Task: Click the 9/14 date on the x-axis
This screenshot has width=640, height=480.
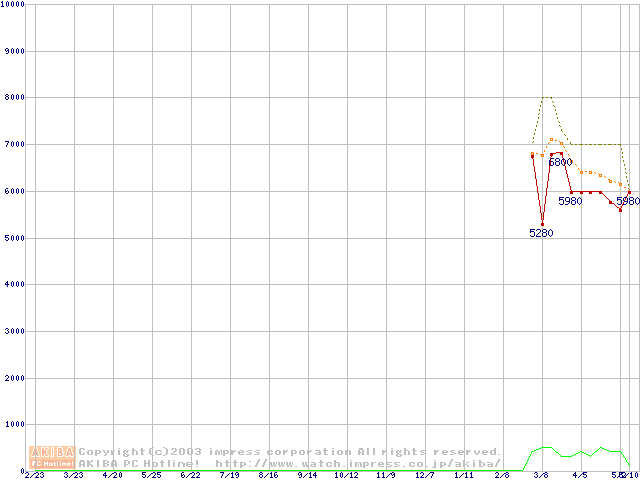Action: pos(307,475)
